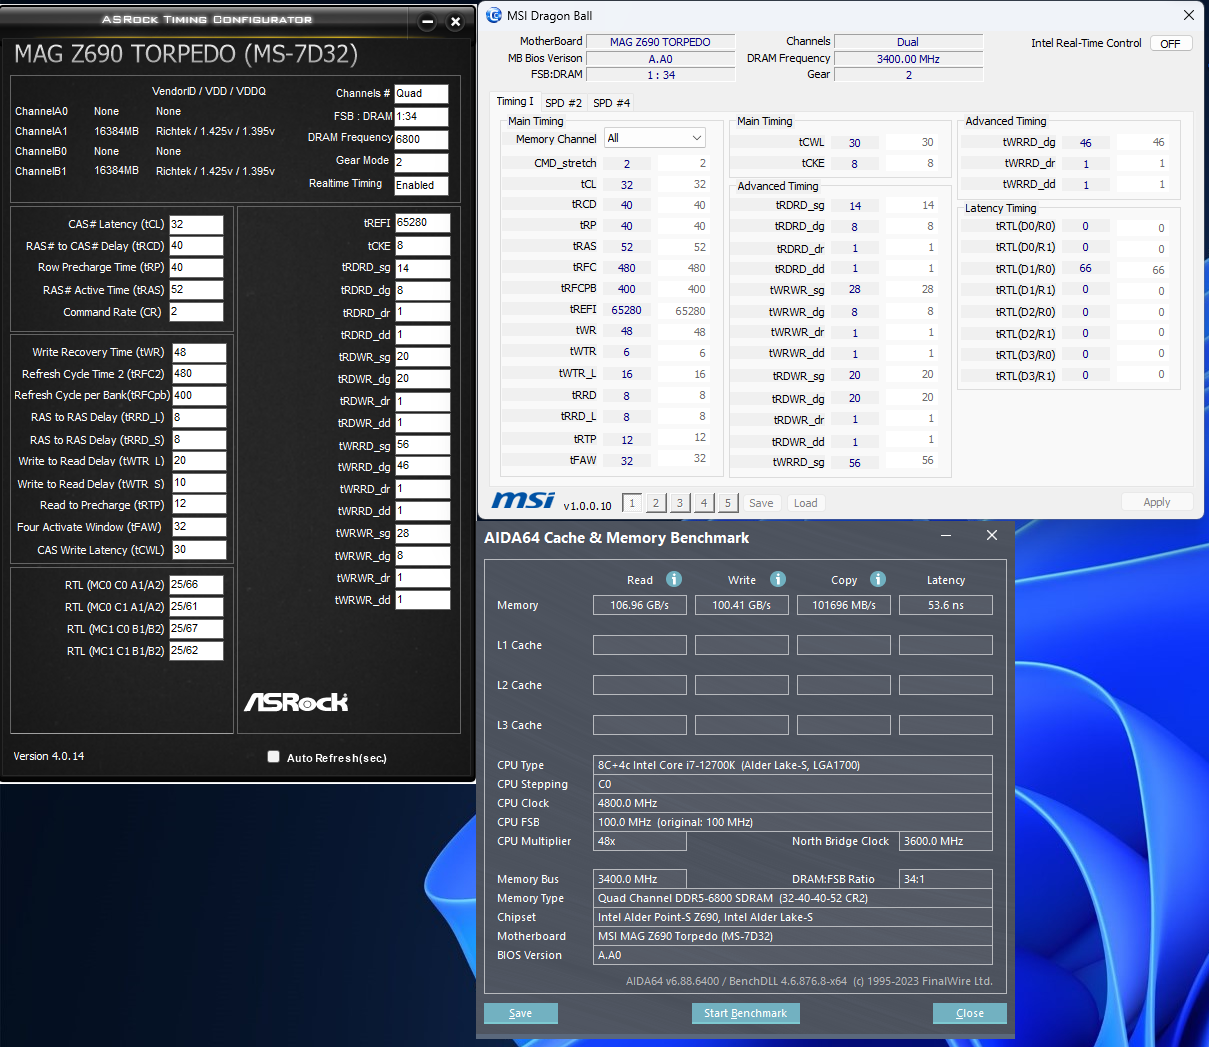Click Load in MSI Dragon Ball
Screen dimensions: 1209x1047
tap(806, 503)
